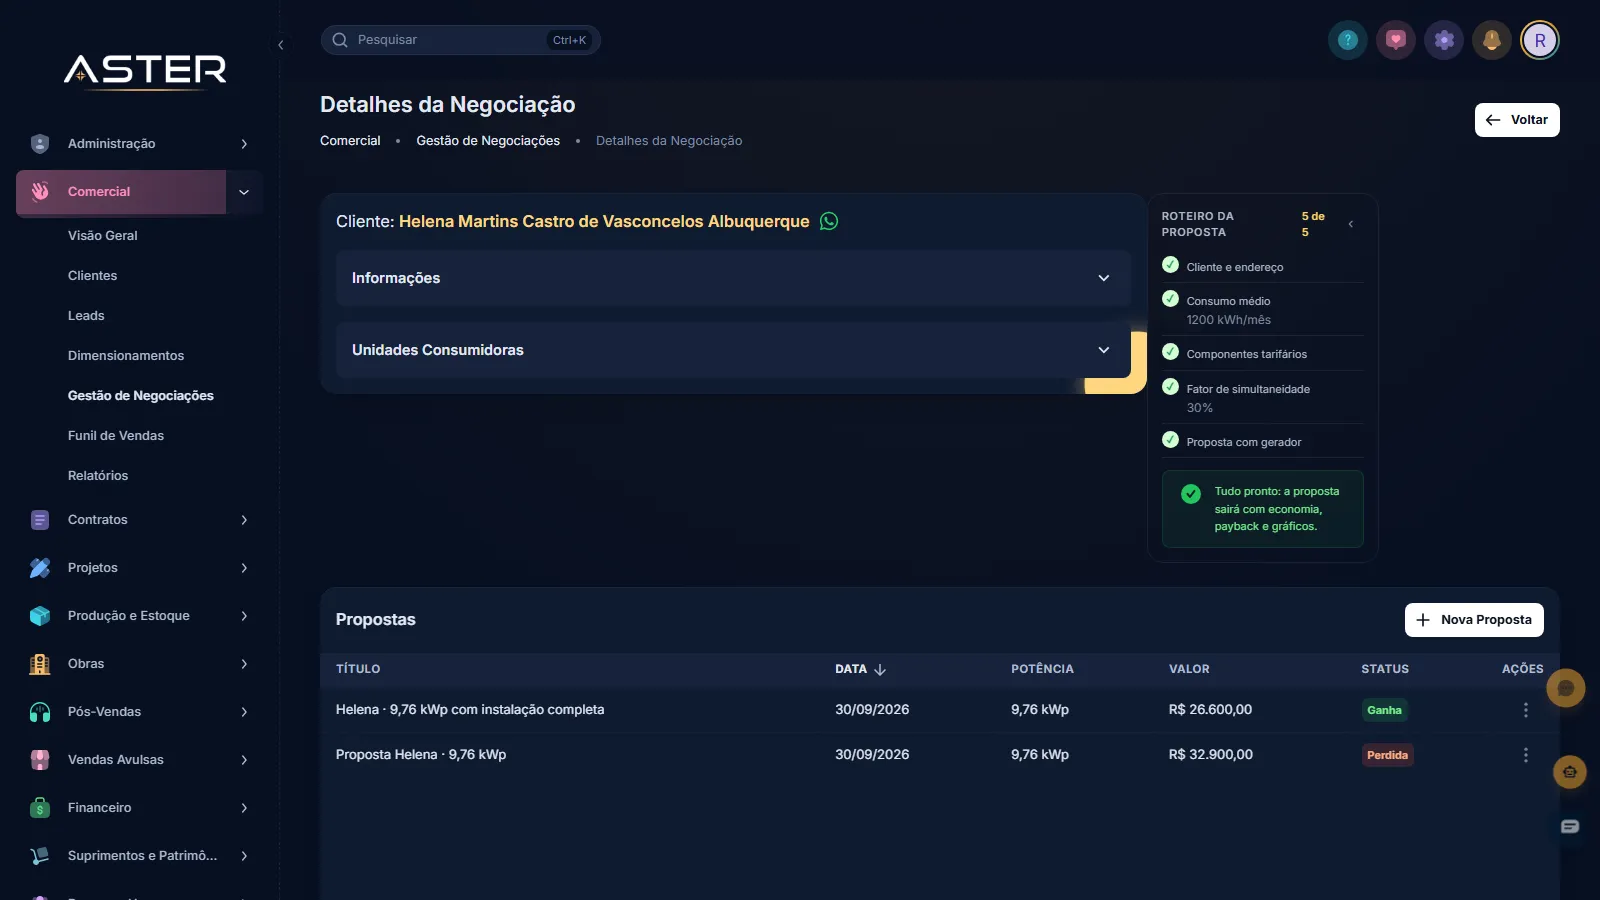
Task: Open the purple flower settings icon
Action: pyautogui.click(x=1444, y=40)
